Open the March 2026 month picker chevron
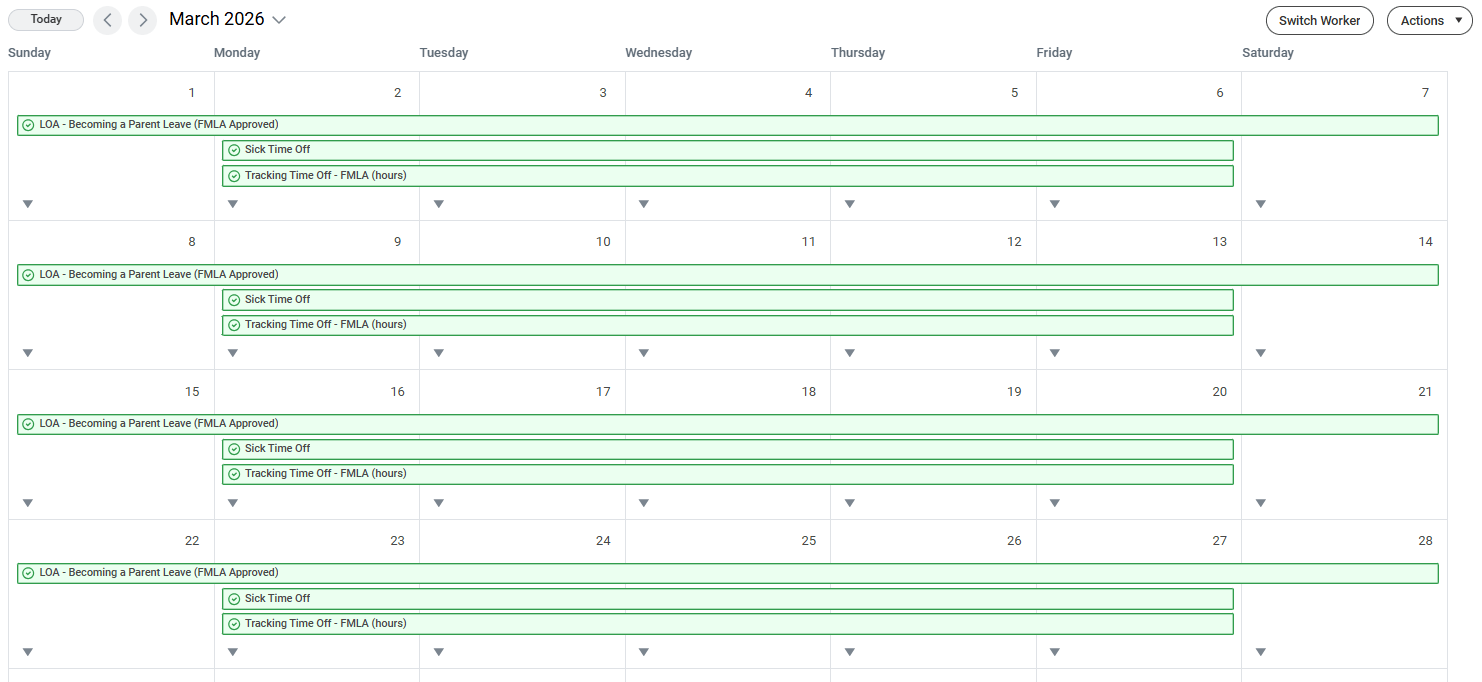 (279, 19)
